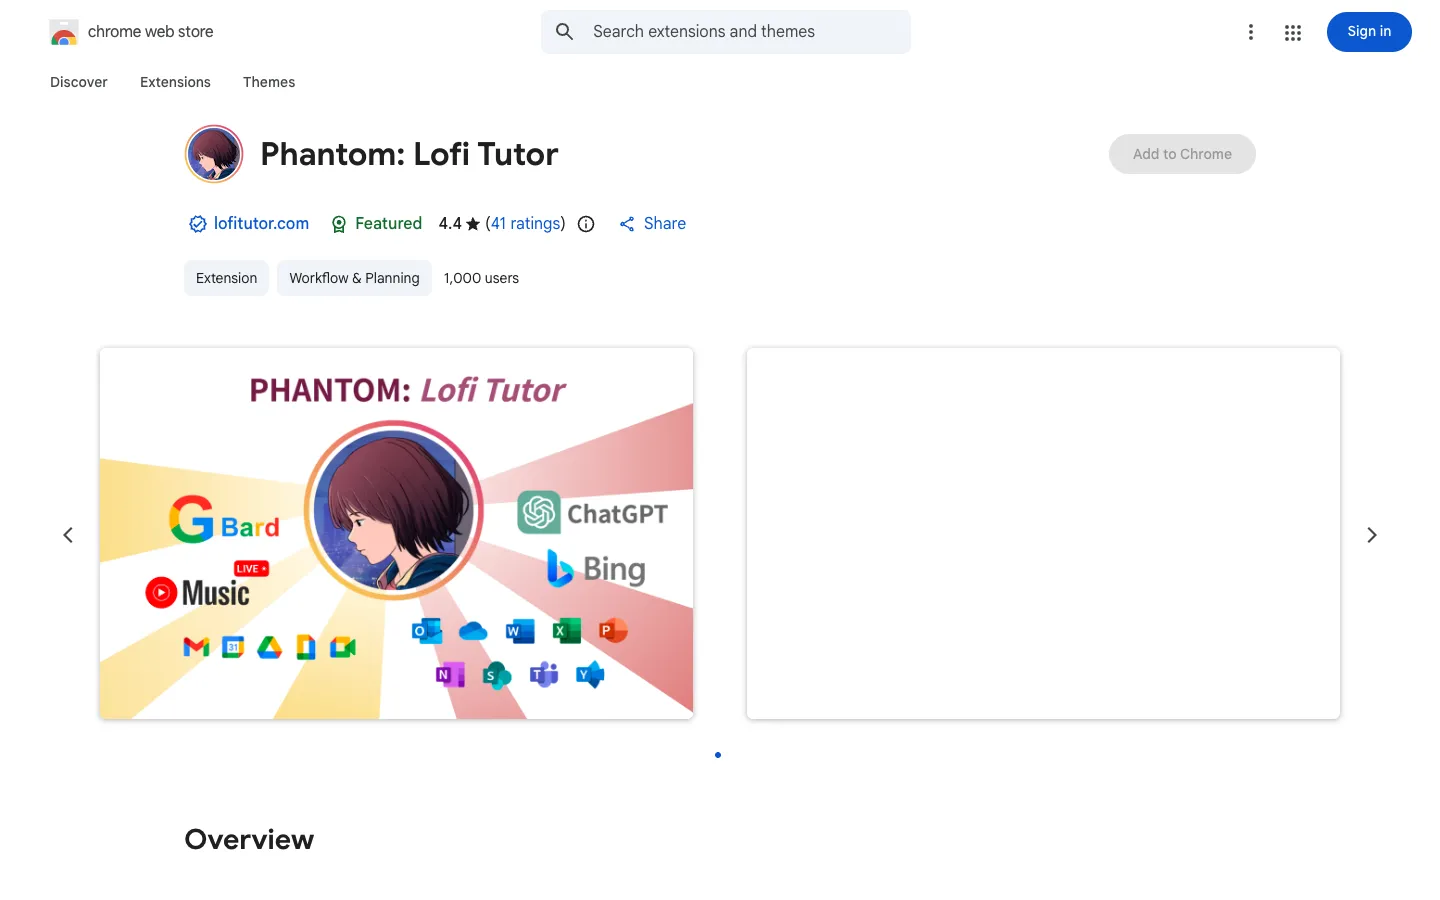Show the previous screenshot with left chevron
The height and width of the screenshot is (900, 1440).
tap(68, 535)
